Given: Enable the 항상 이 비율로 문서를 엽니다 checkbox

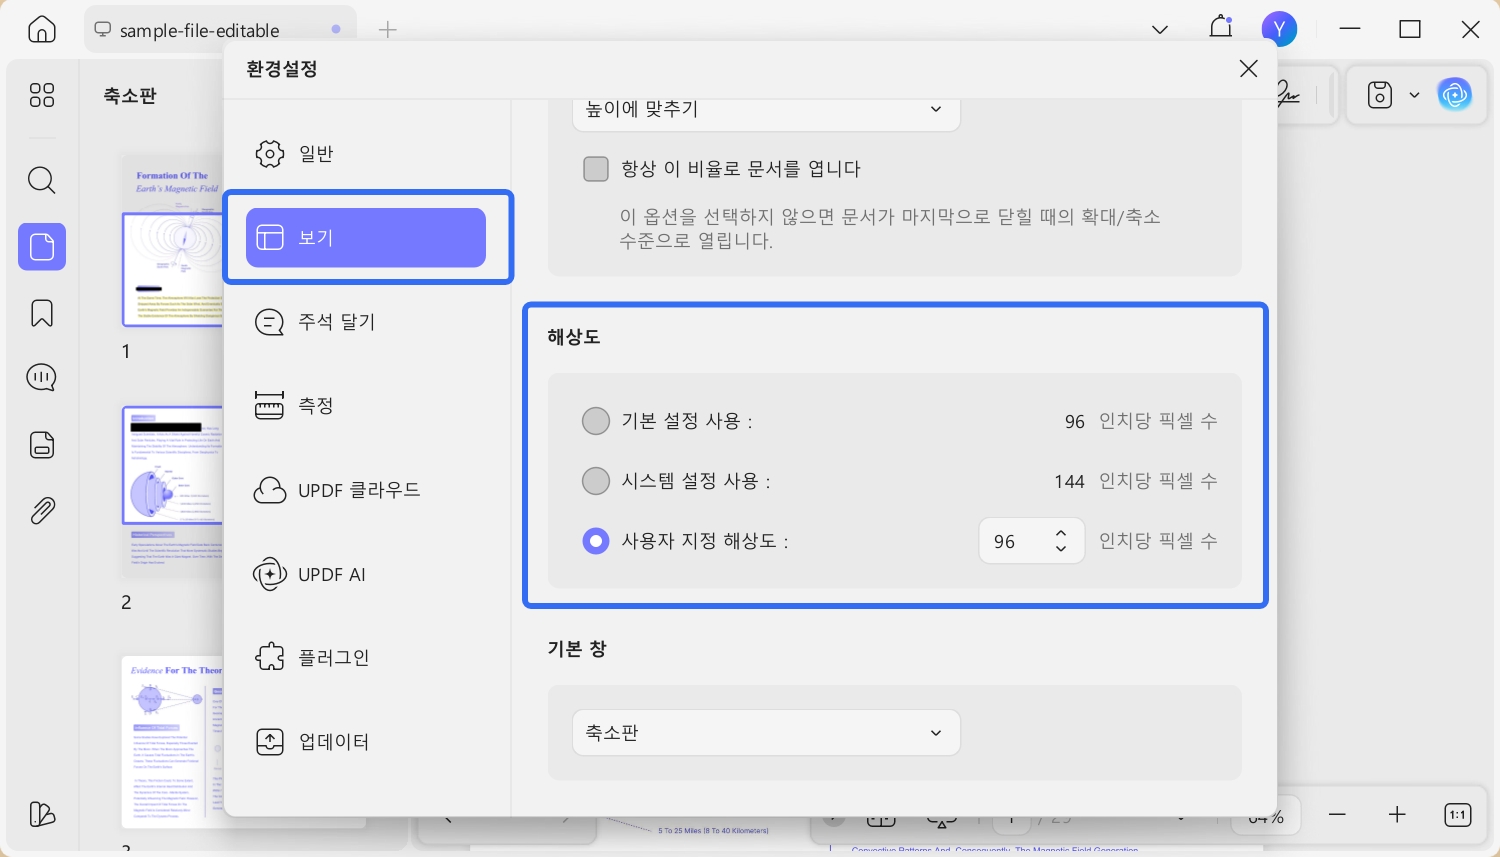Looking at the screenshot, I should pos(596,169).
